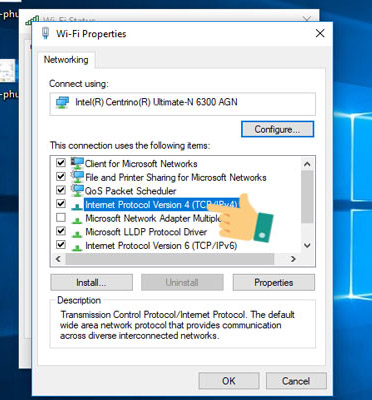
Task: Select QoS Packet Scheduler item
Action: point(130,191)
